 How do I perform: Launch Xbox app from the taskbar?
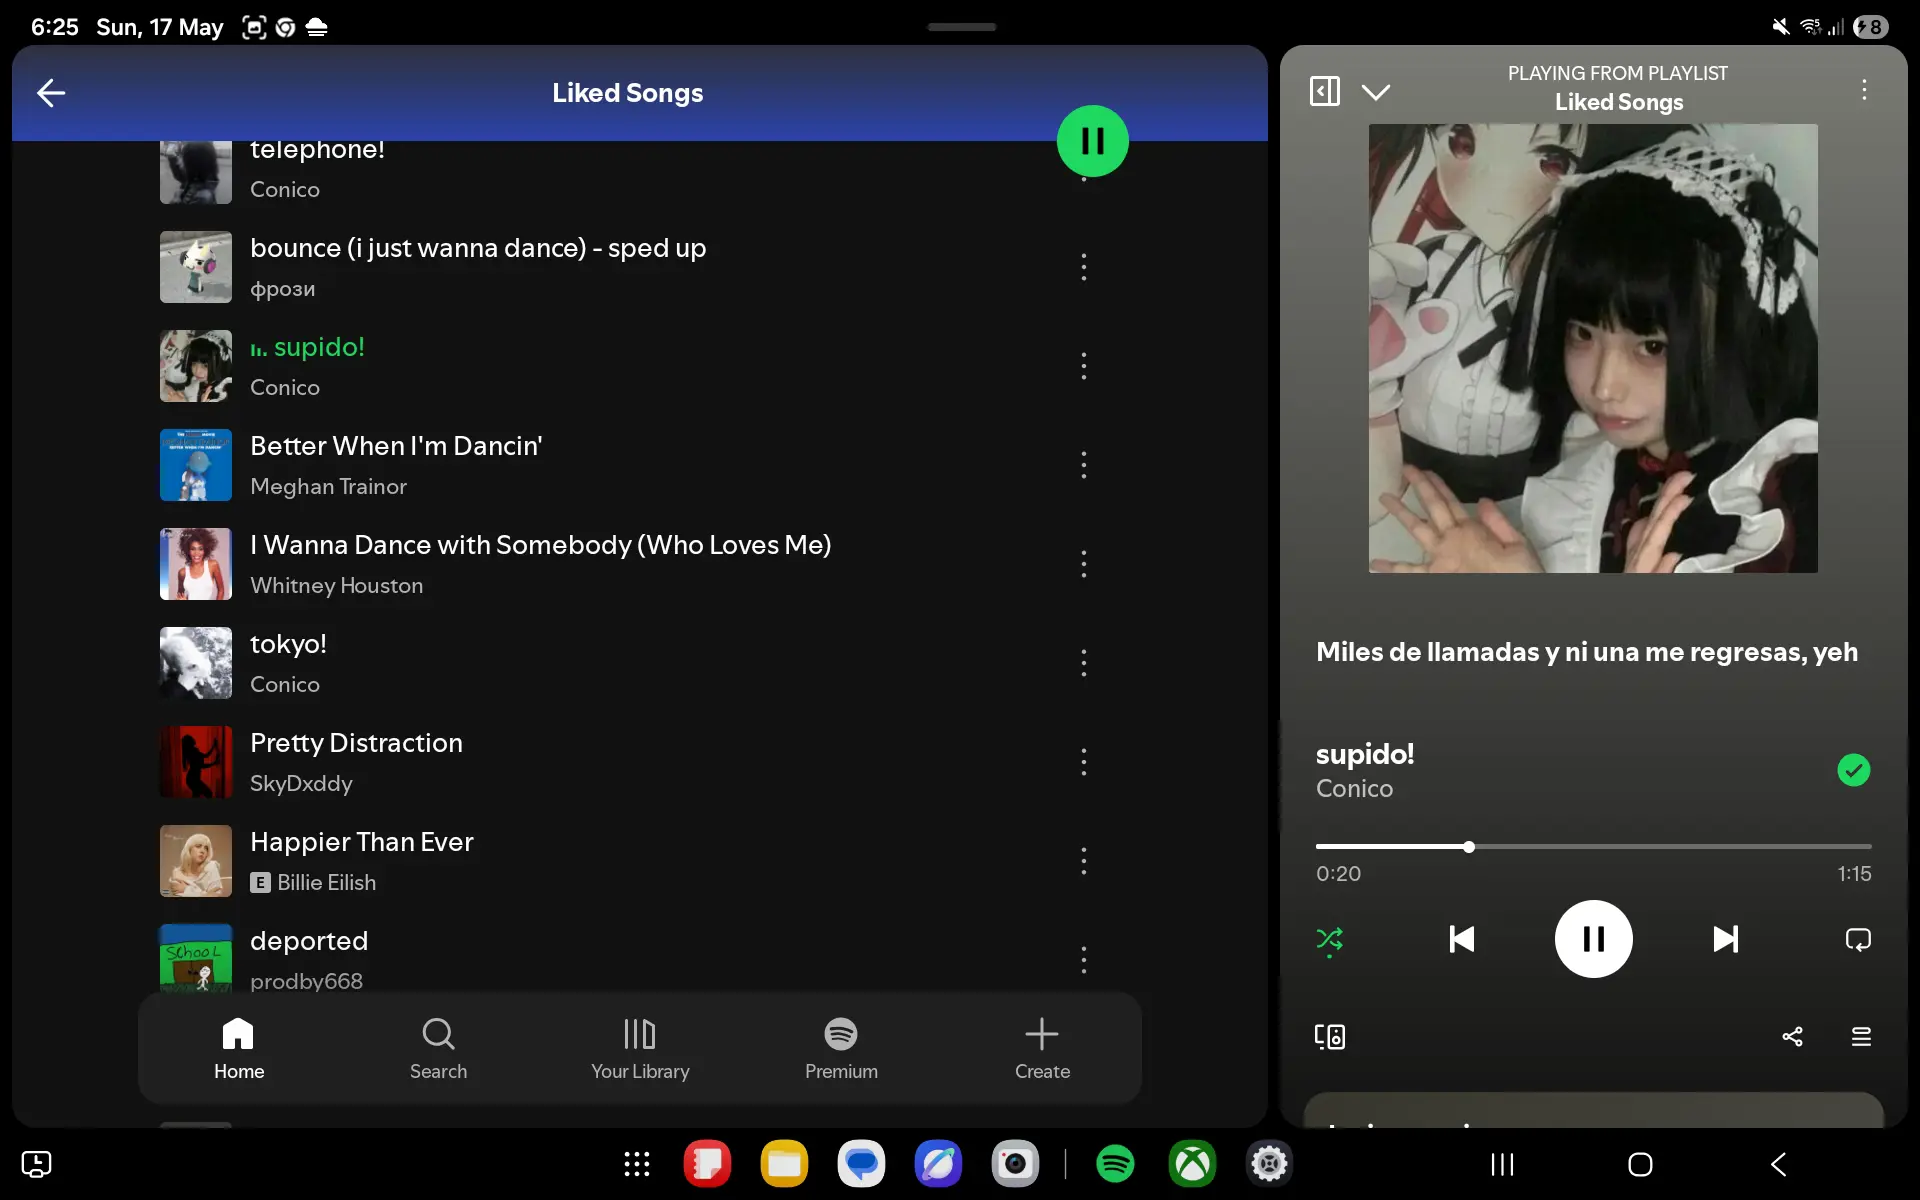click(1192, 1164)
